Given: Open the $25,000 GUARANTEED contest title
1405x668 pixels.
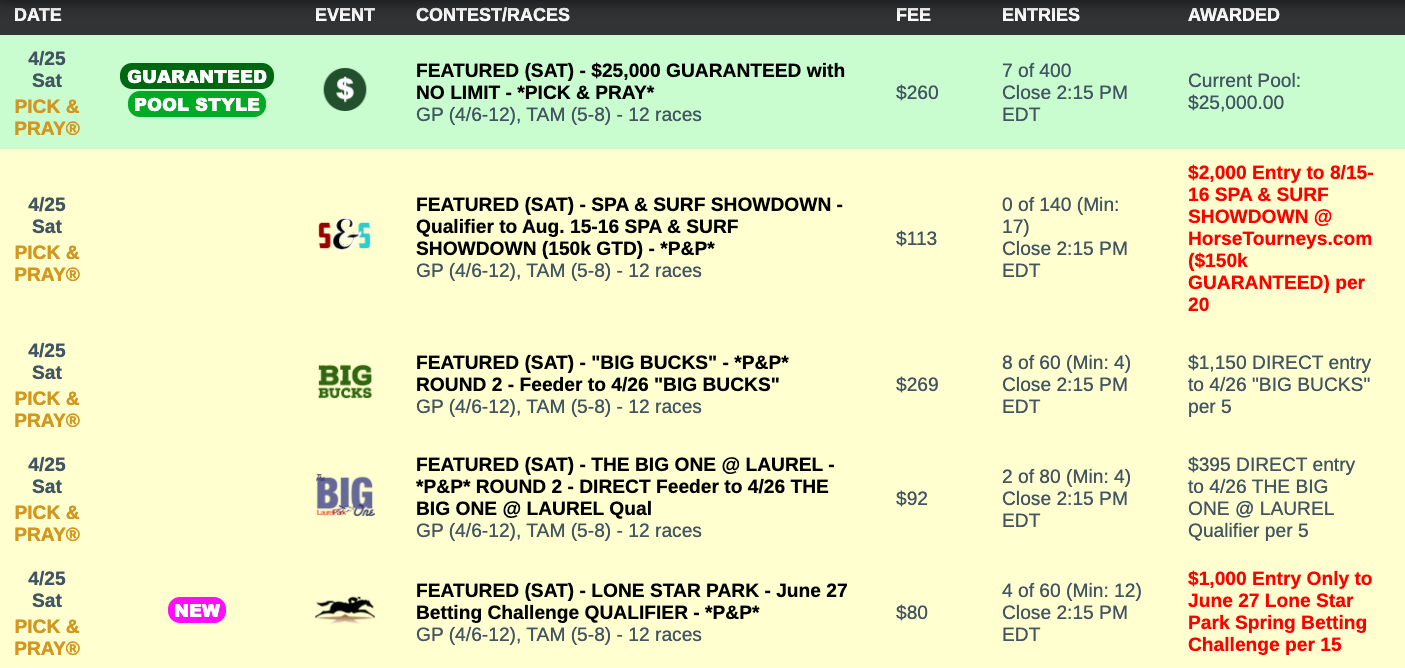Looking at the screenshot, I should 630,81.
